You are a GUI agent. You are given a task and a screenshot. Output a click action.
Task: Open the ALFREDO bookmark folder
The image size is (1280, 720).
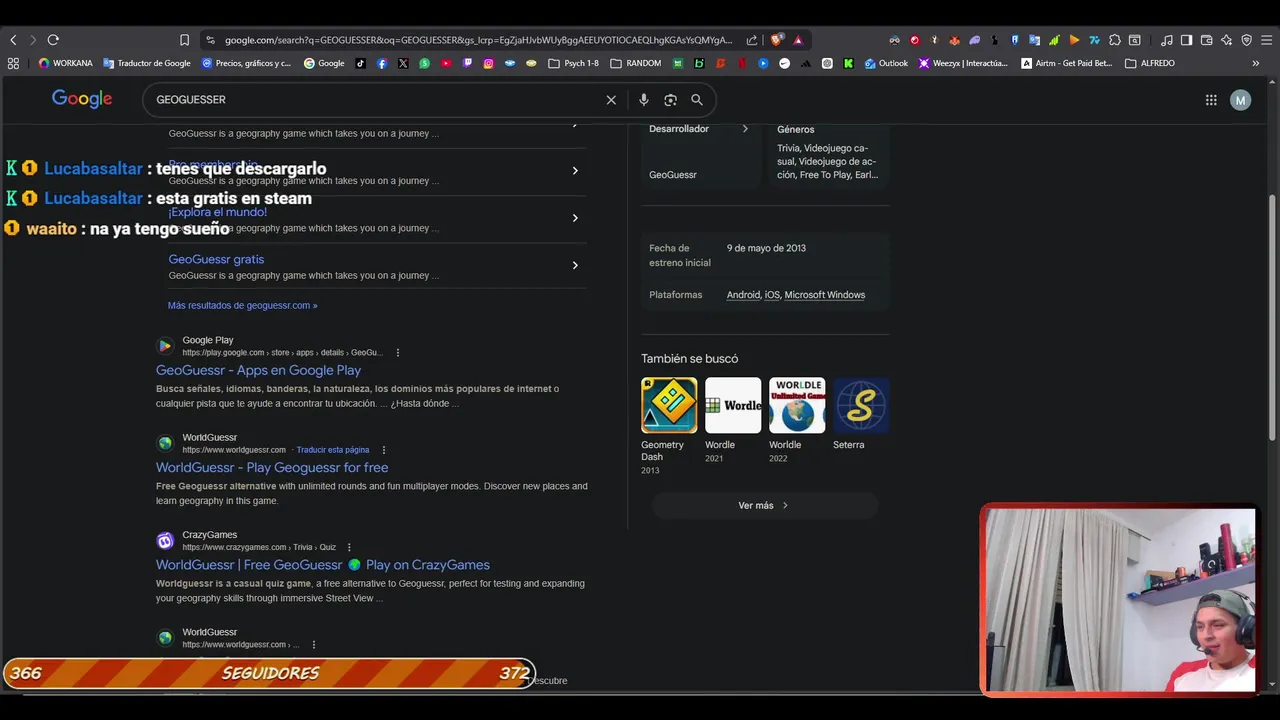pyautogui.click(x=1150, y=63)
